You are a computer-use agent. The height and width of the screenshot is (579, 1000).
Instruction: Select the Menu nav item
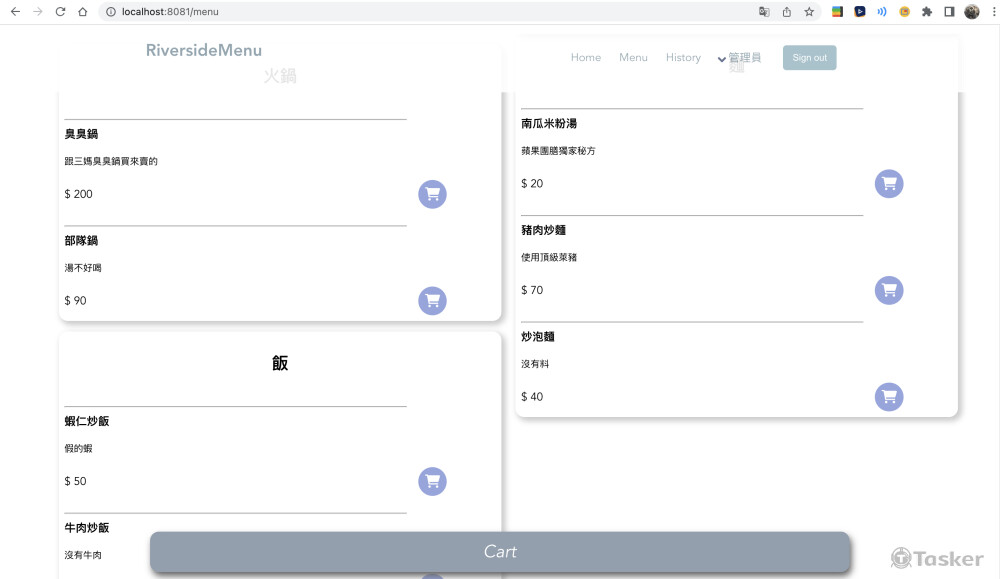click(x=633, y=58)
